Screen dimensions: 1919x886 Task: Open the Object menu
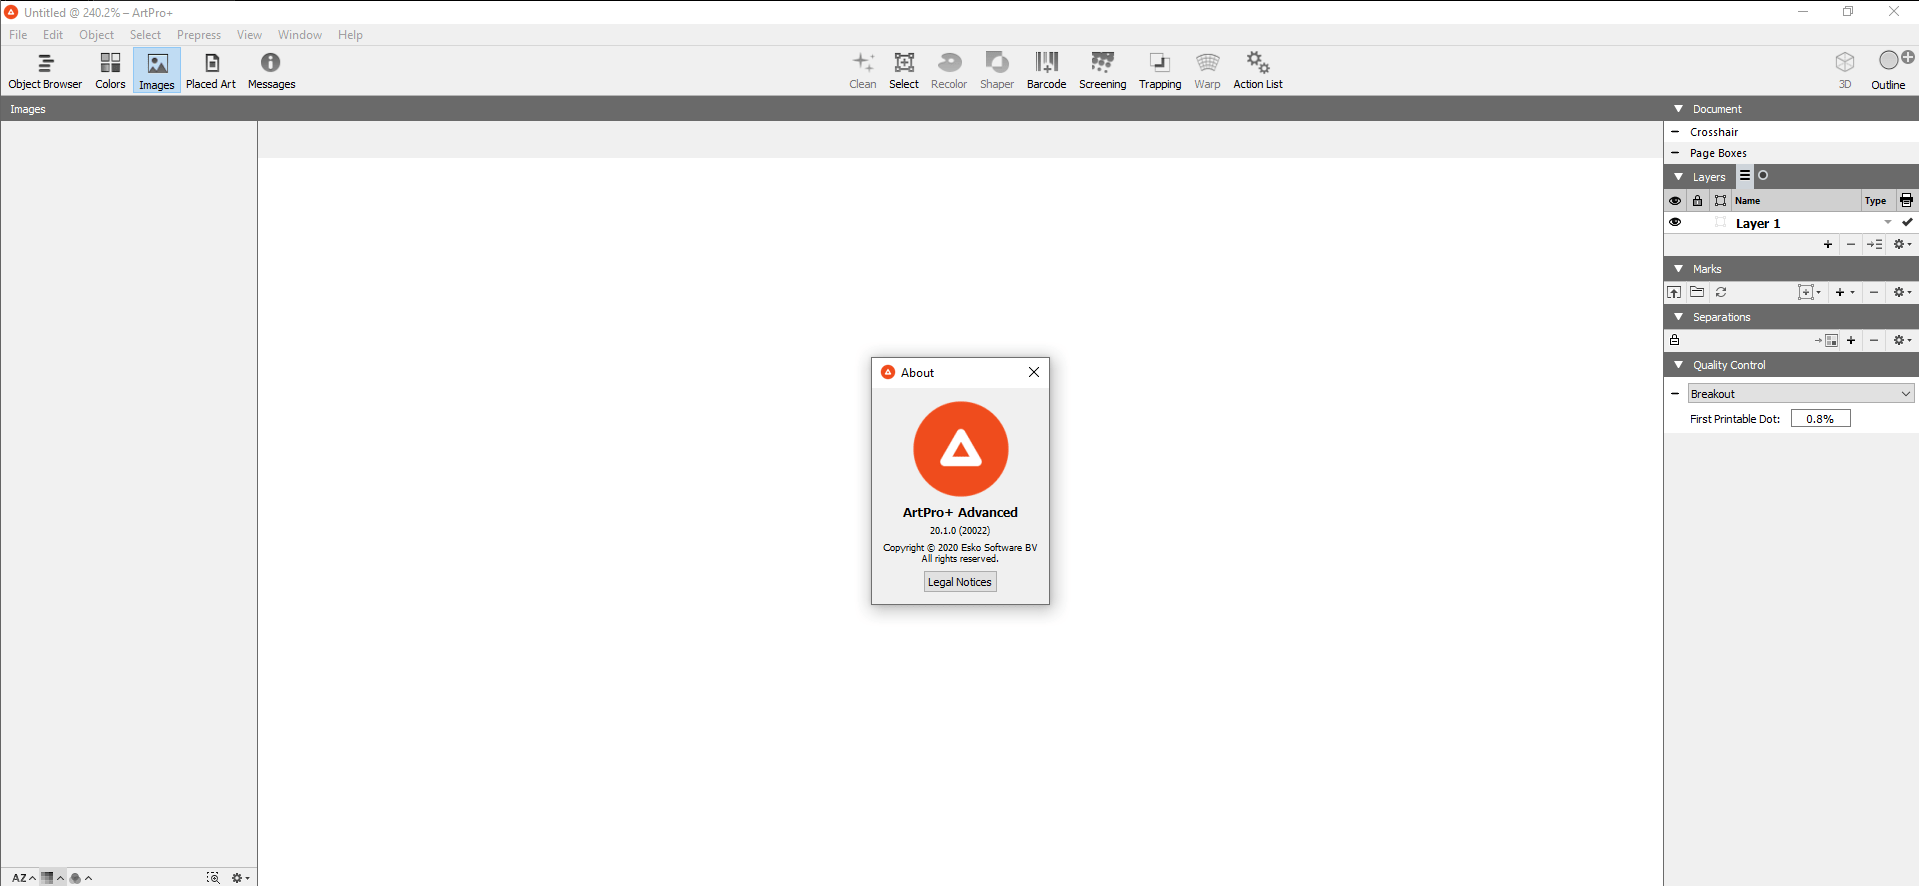pyautogui.click(x=97, y=35)
